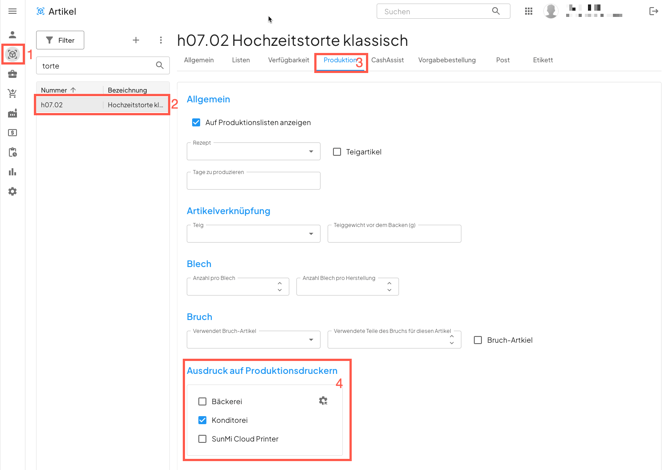
Task: Select the h07.02 Hochzeitstorte row
Action: coord(103,105)
